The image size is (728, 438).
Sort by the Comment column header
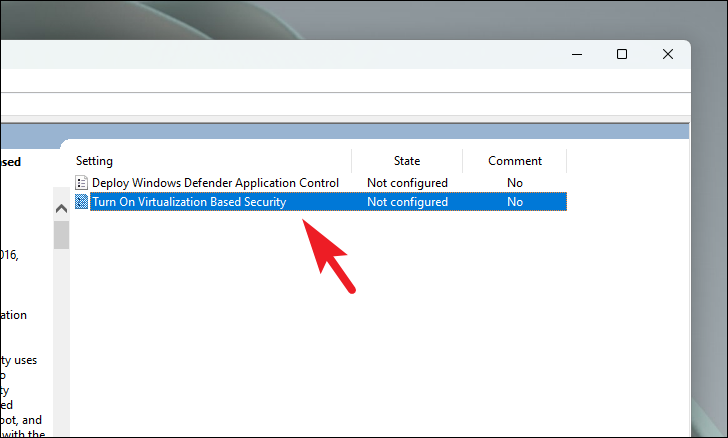pos(515,161)
